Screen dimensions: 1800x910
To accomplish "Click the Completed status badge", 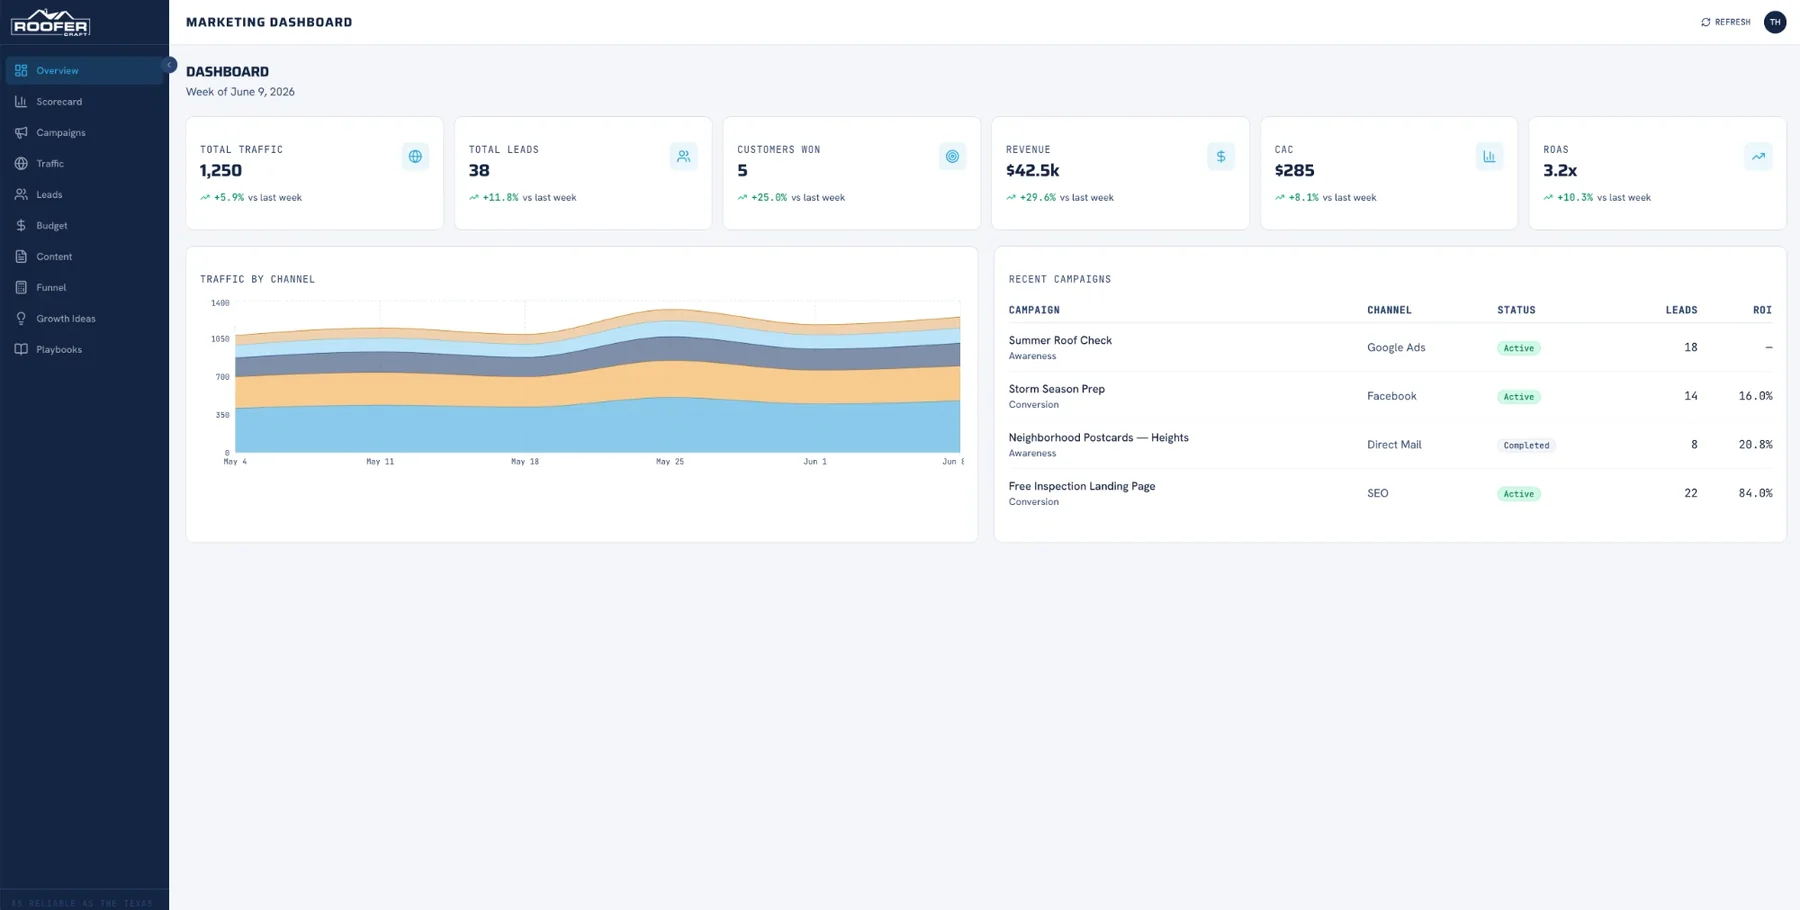I will [1526, 446].
